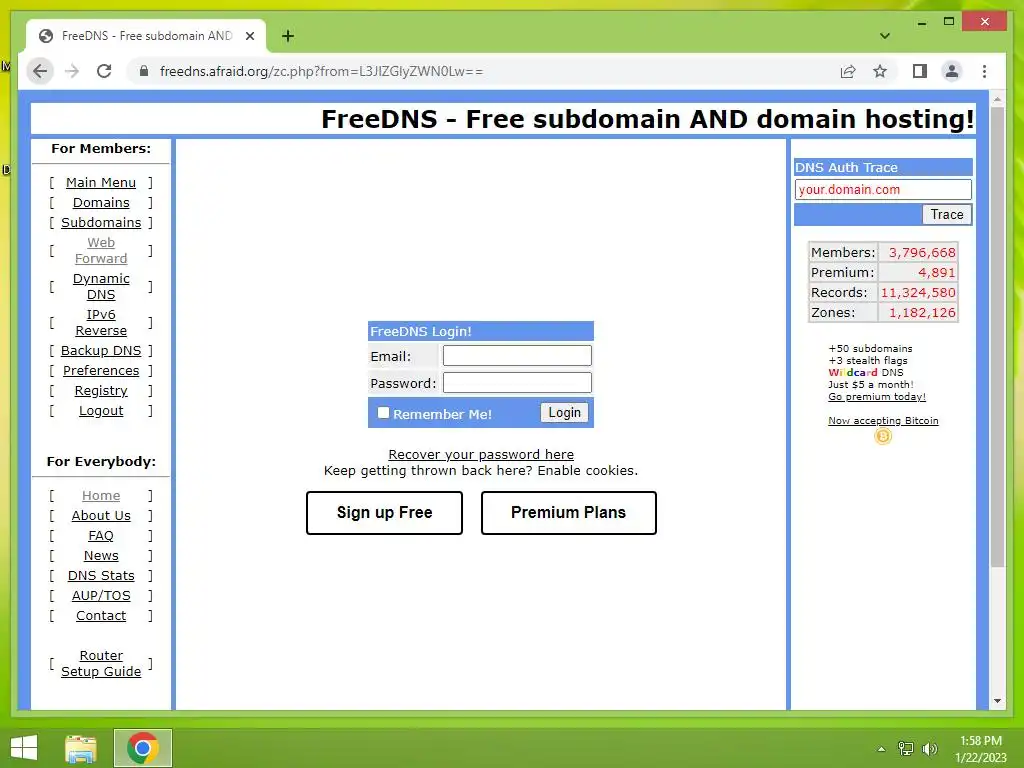Click the taskbar clock and date

click(980, 749)
